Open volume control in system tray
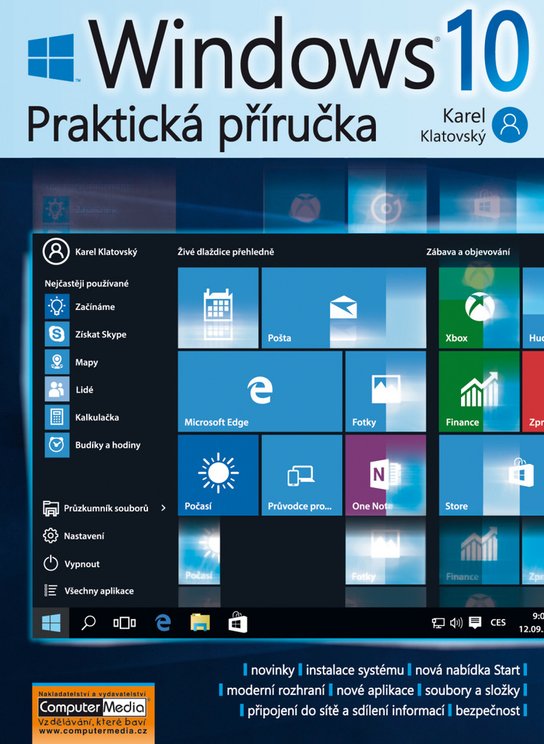This screenshot has height=744, width=544. pos(456,623)
